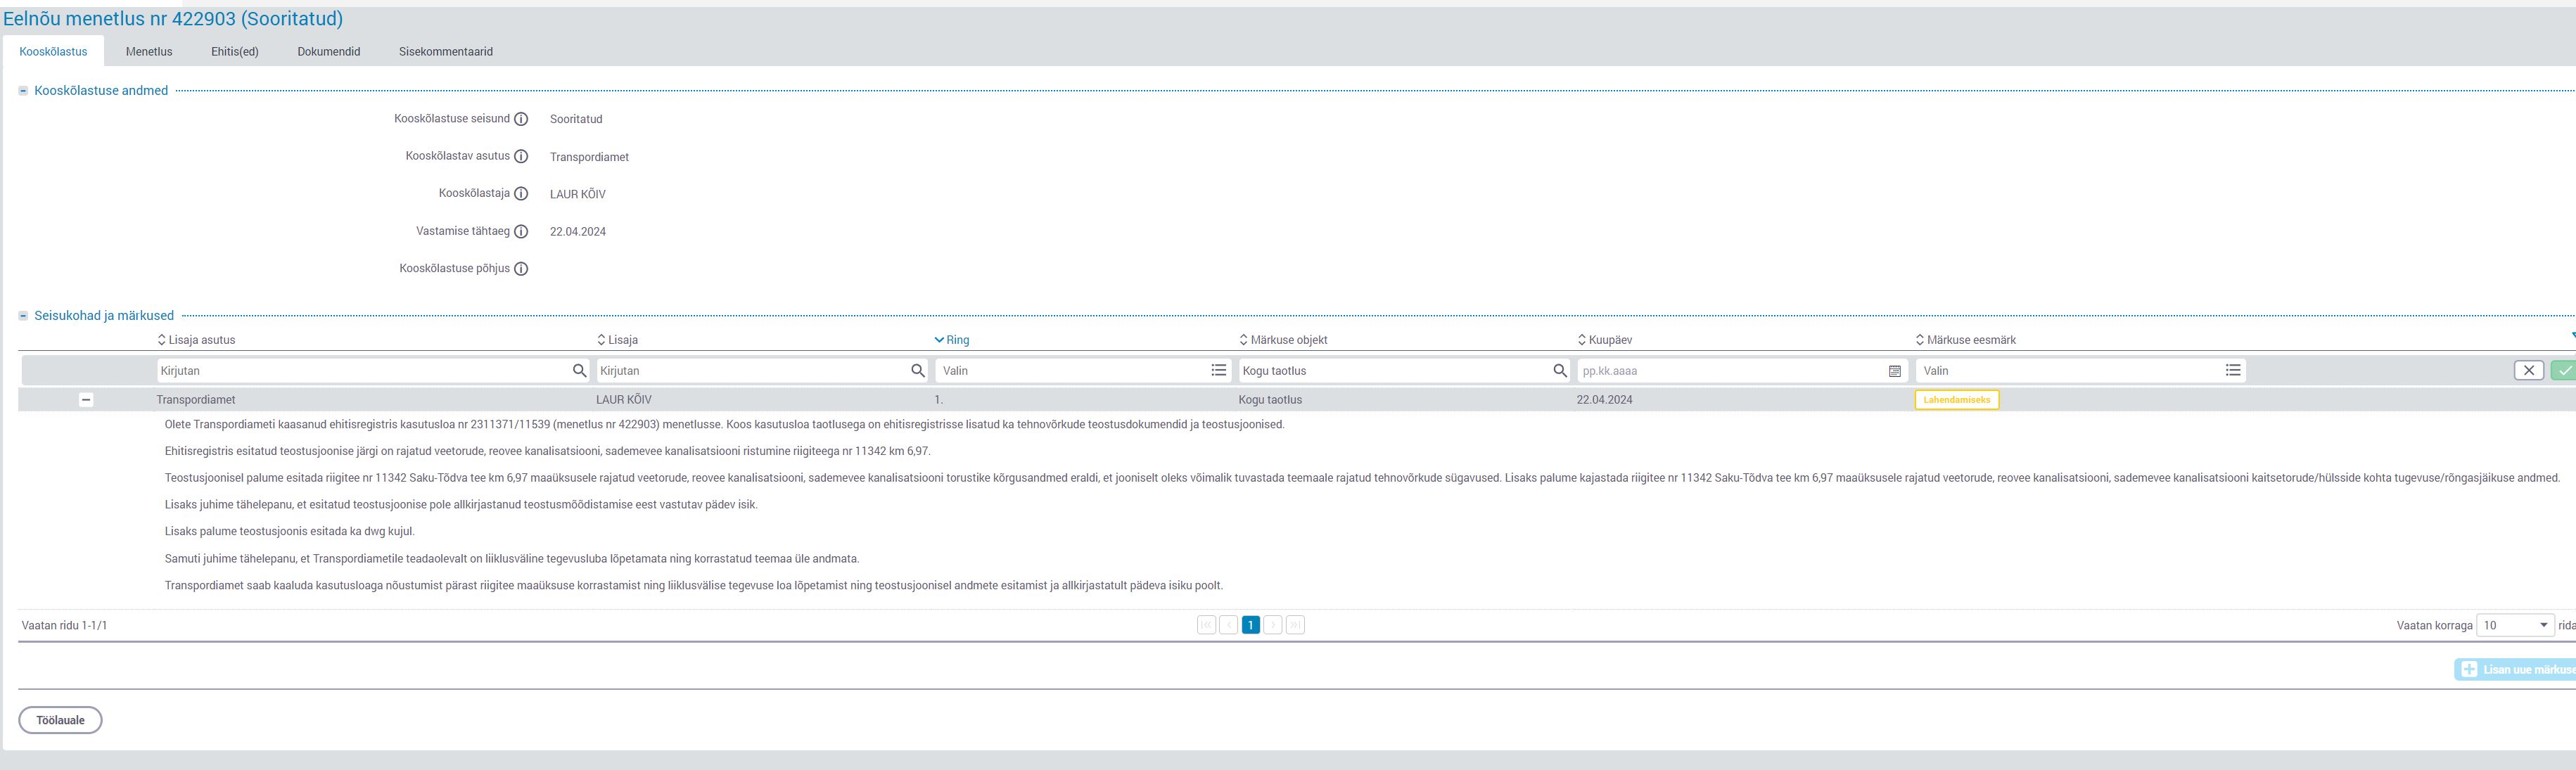2576x770 pixels.
Task: Click the LAUR KÕIV cell in table row
Action: 624,400
